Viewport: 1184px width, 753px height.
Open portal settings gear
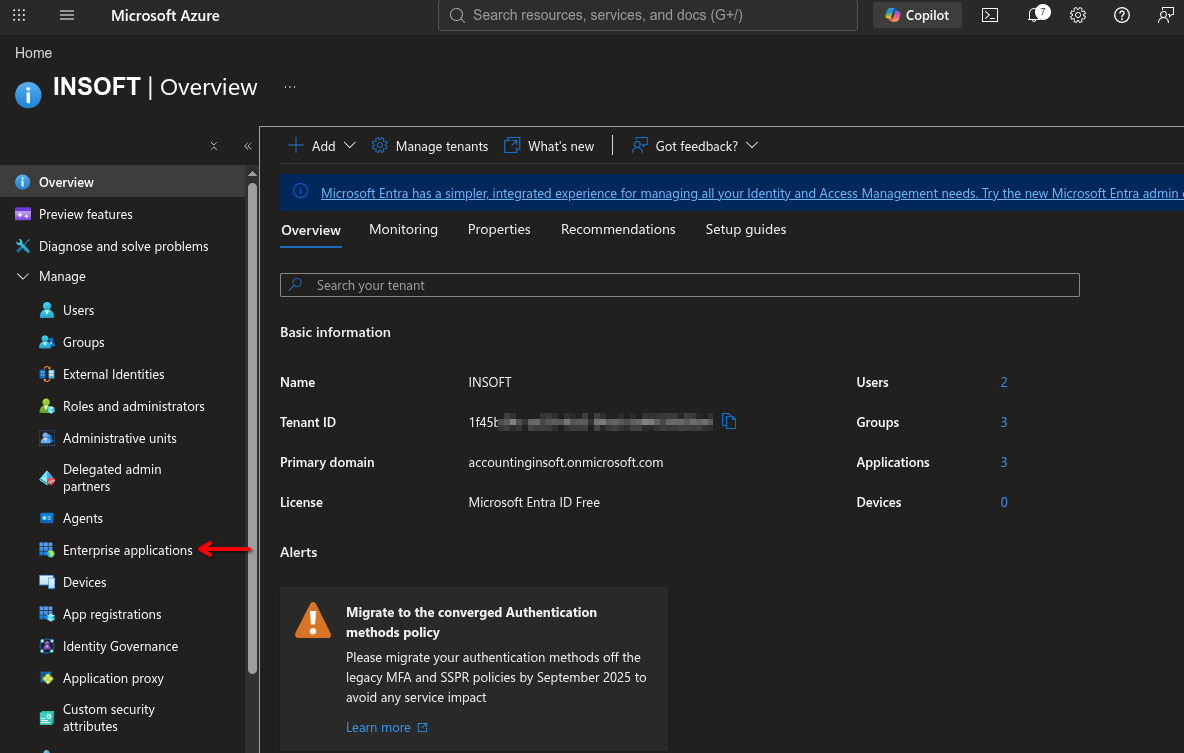click(1078, 15)
